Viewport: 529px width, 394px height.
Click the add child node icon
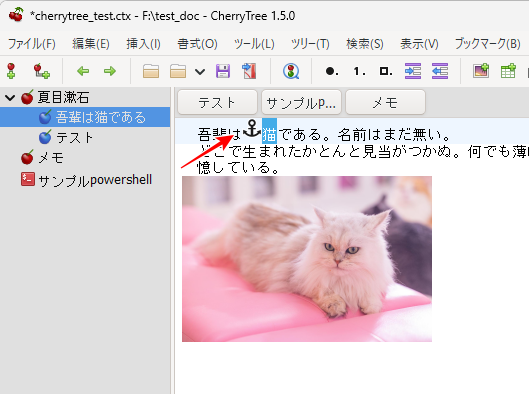tap(41, 71)
